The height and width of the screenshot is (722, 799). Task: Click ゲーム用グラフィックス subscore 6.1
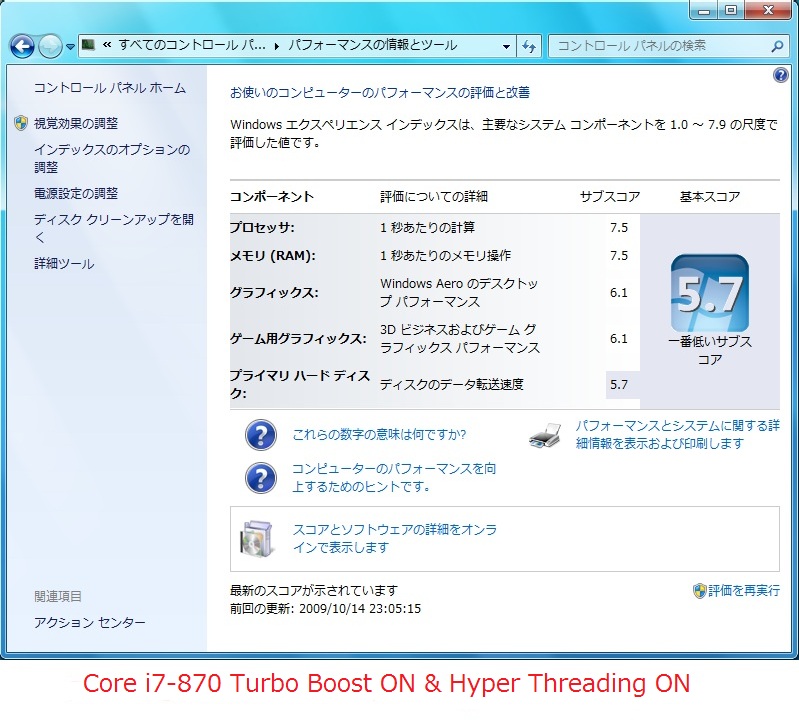click(x=619, y=339)
